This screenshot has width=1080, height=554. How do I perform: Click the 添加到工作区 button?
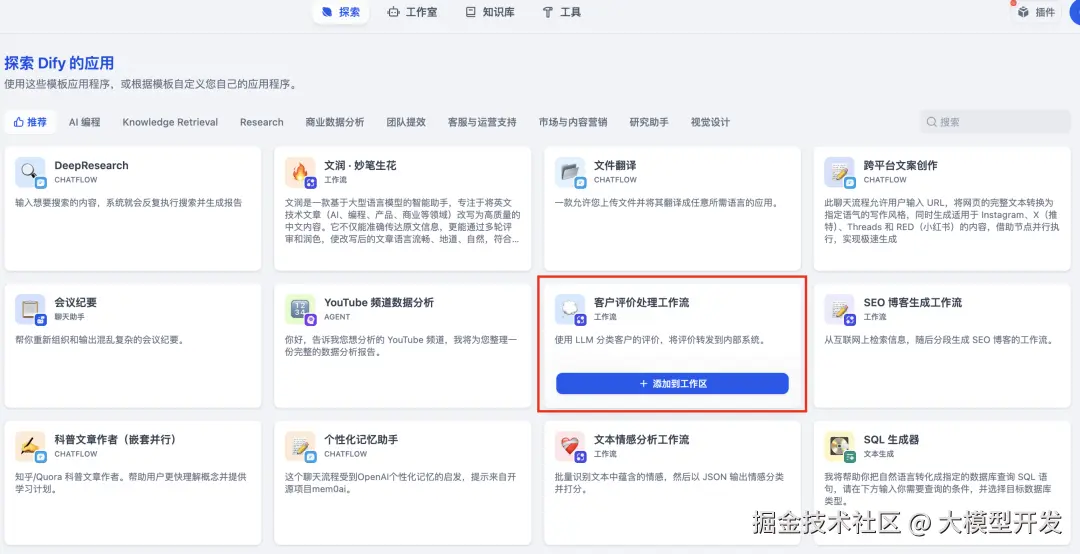672,384
